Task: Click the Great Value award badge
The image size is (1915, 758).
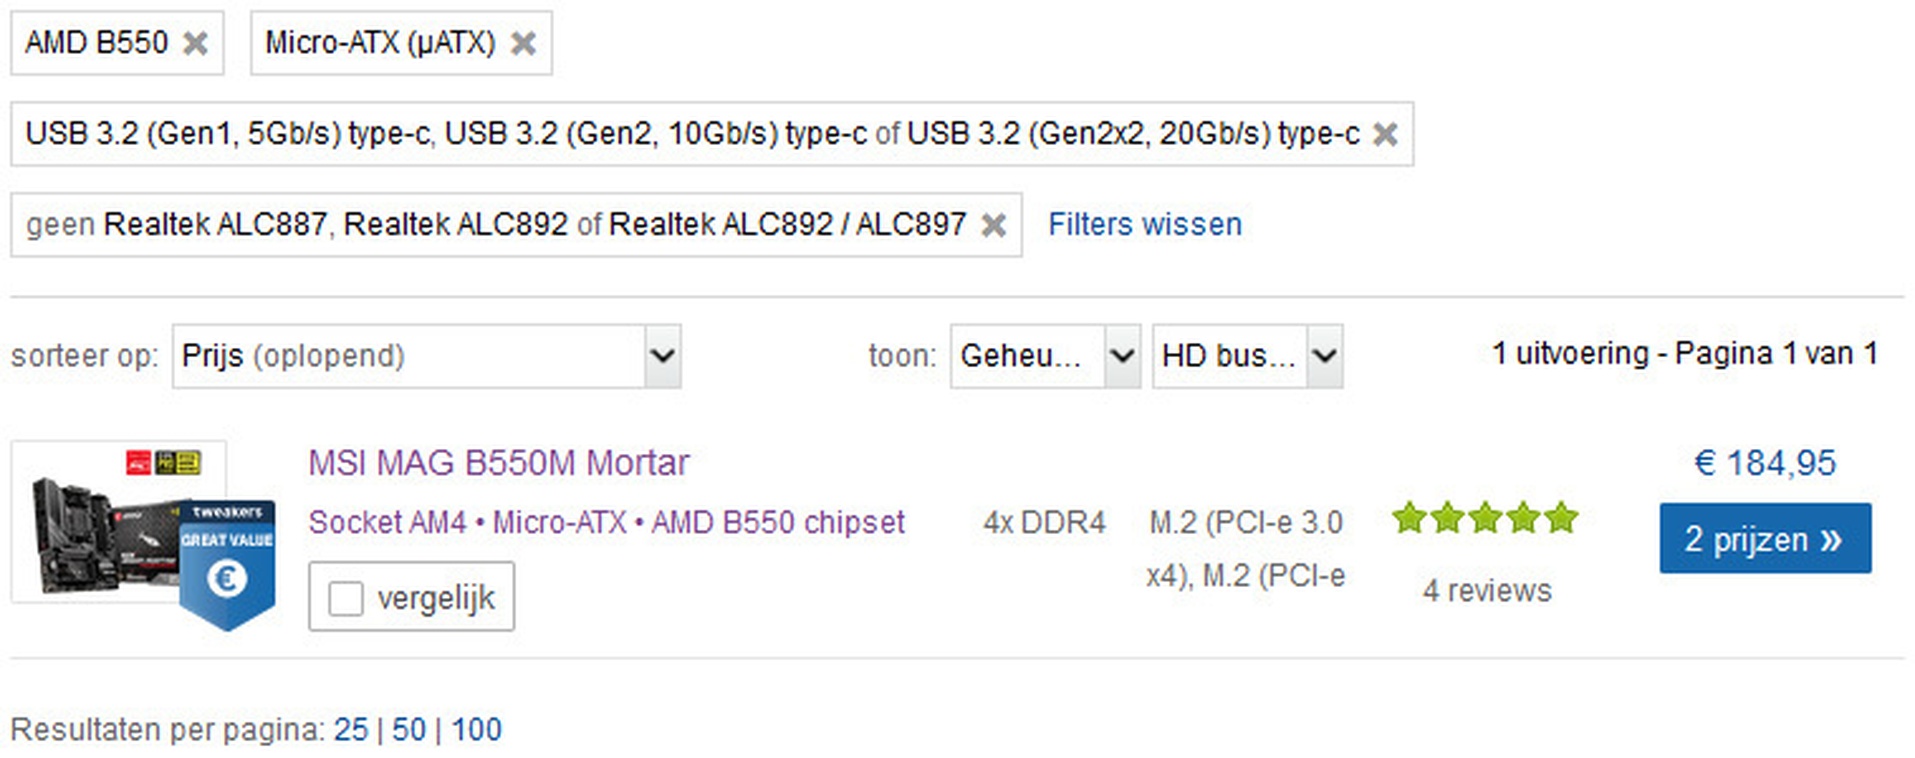Action: (227, 565)
